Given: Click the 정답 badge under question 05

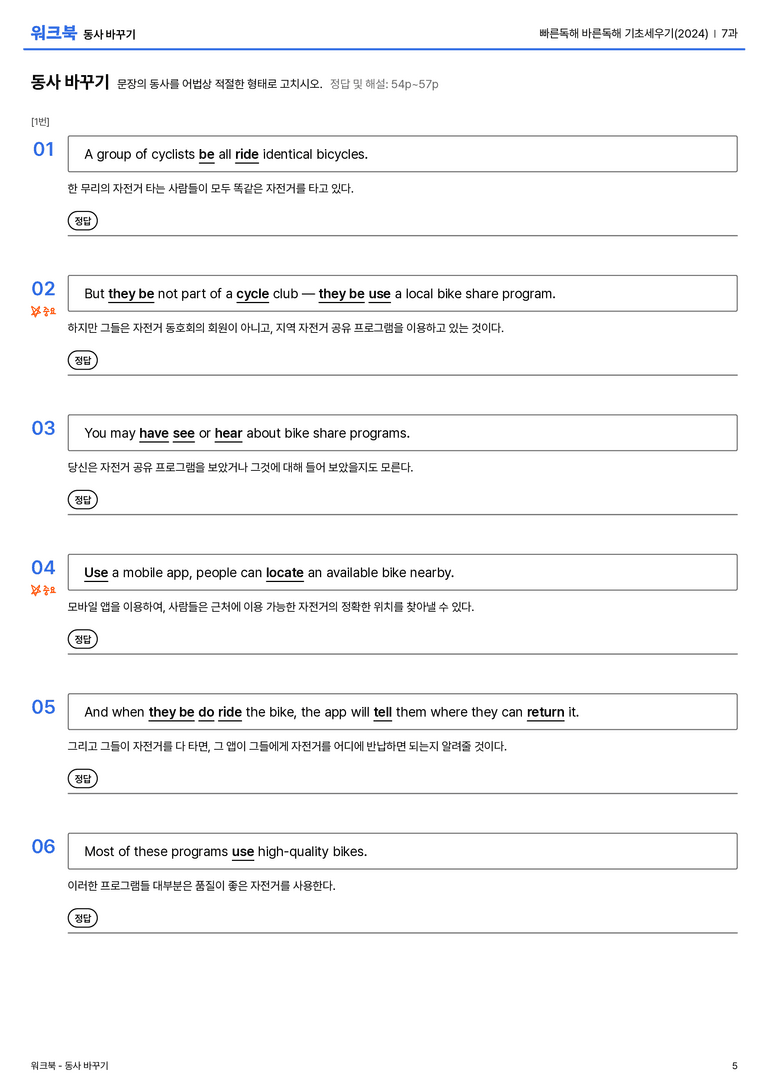Looking at the screenshot, I should click(82, 778).
